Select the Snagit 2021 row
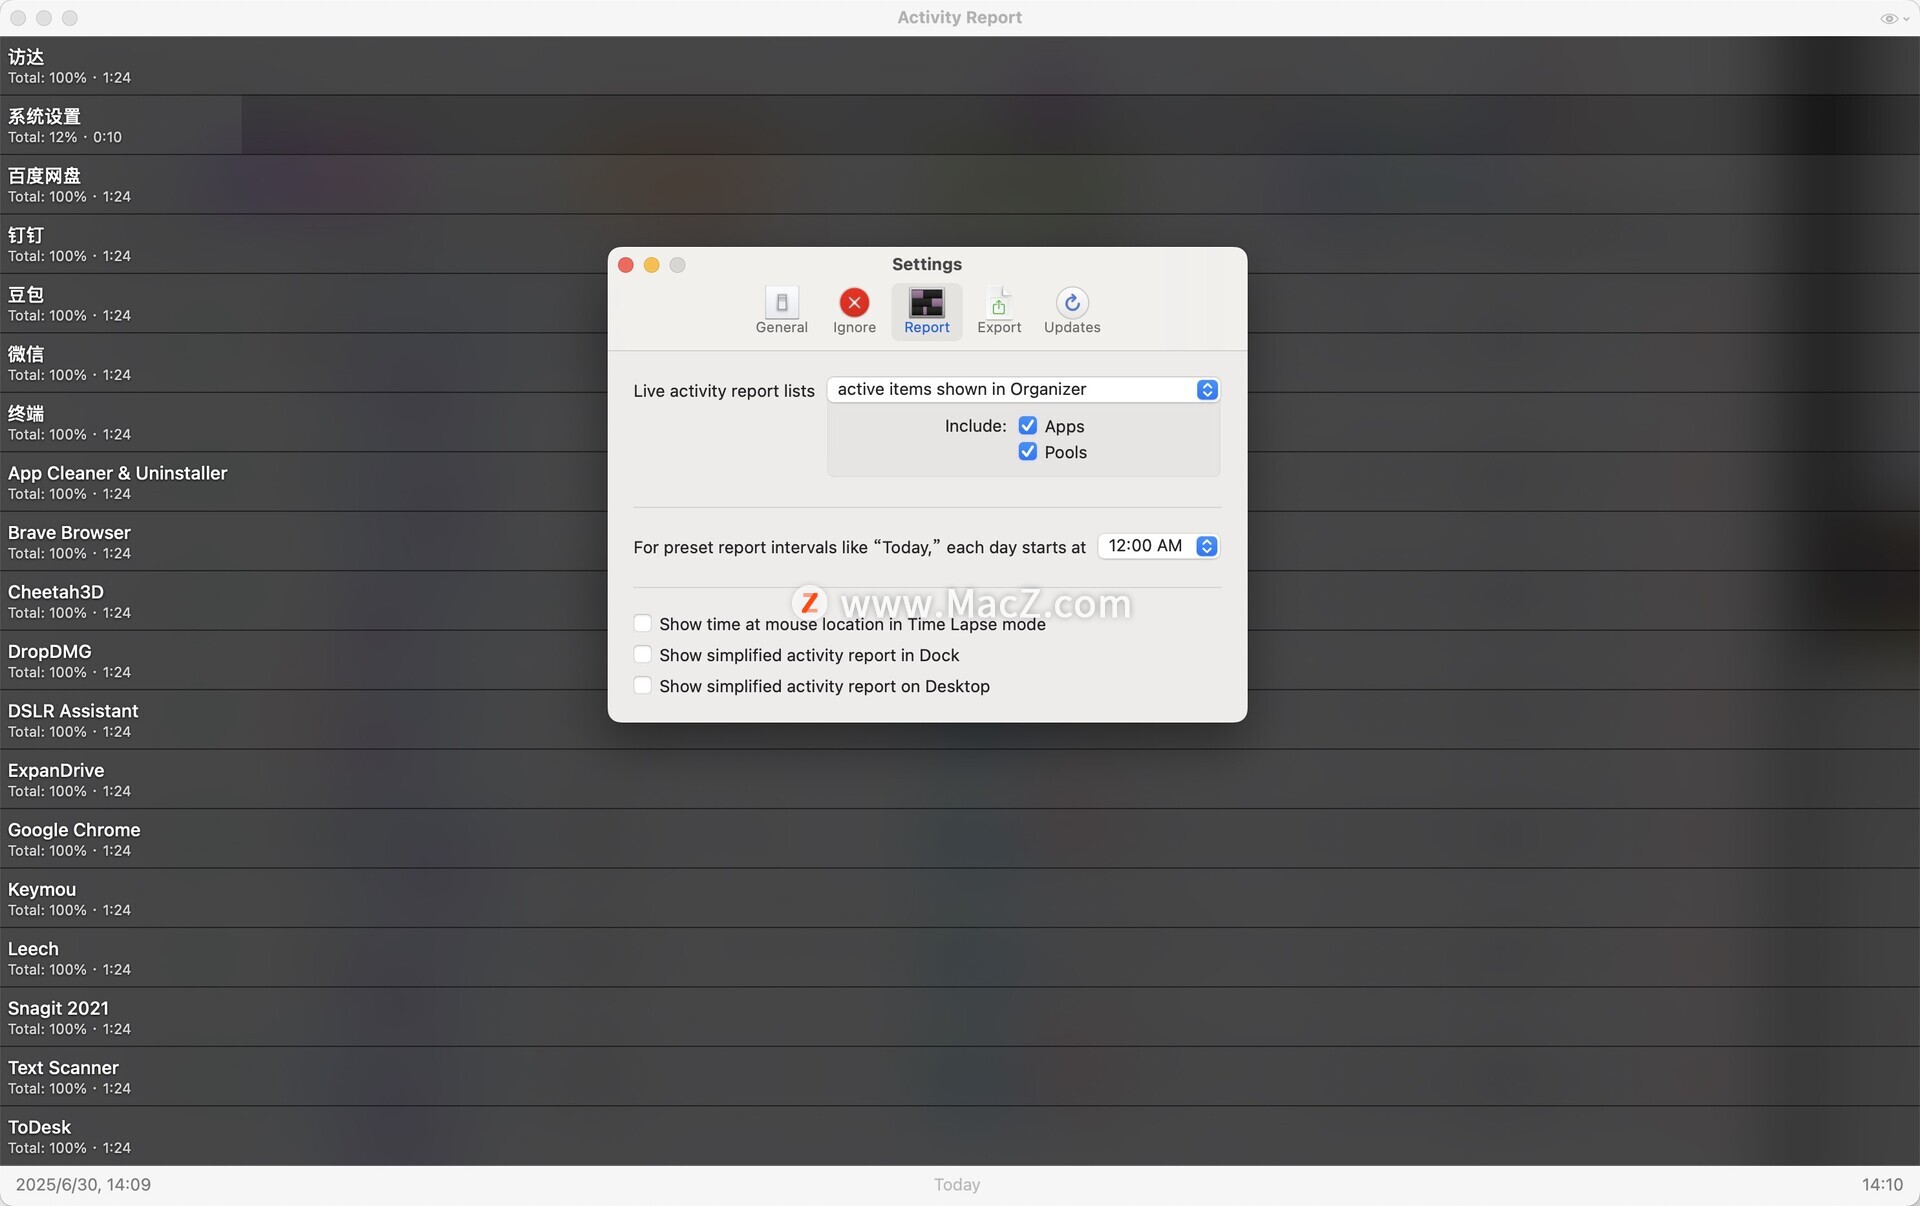 click(960, 1018)
